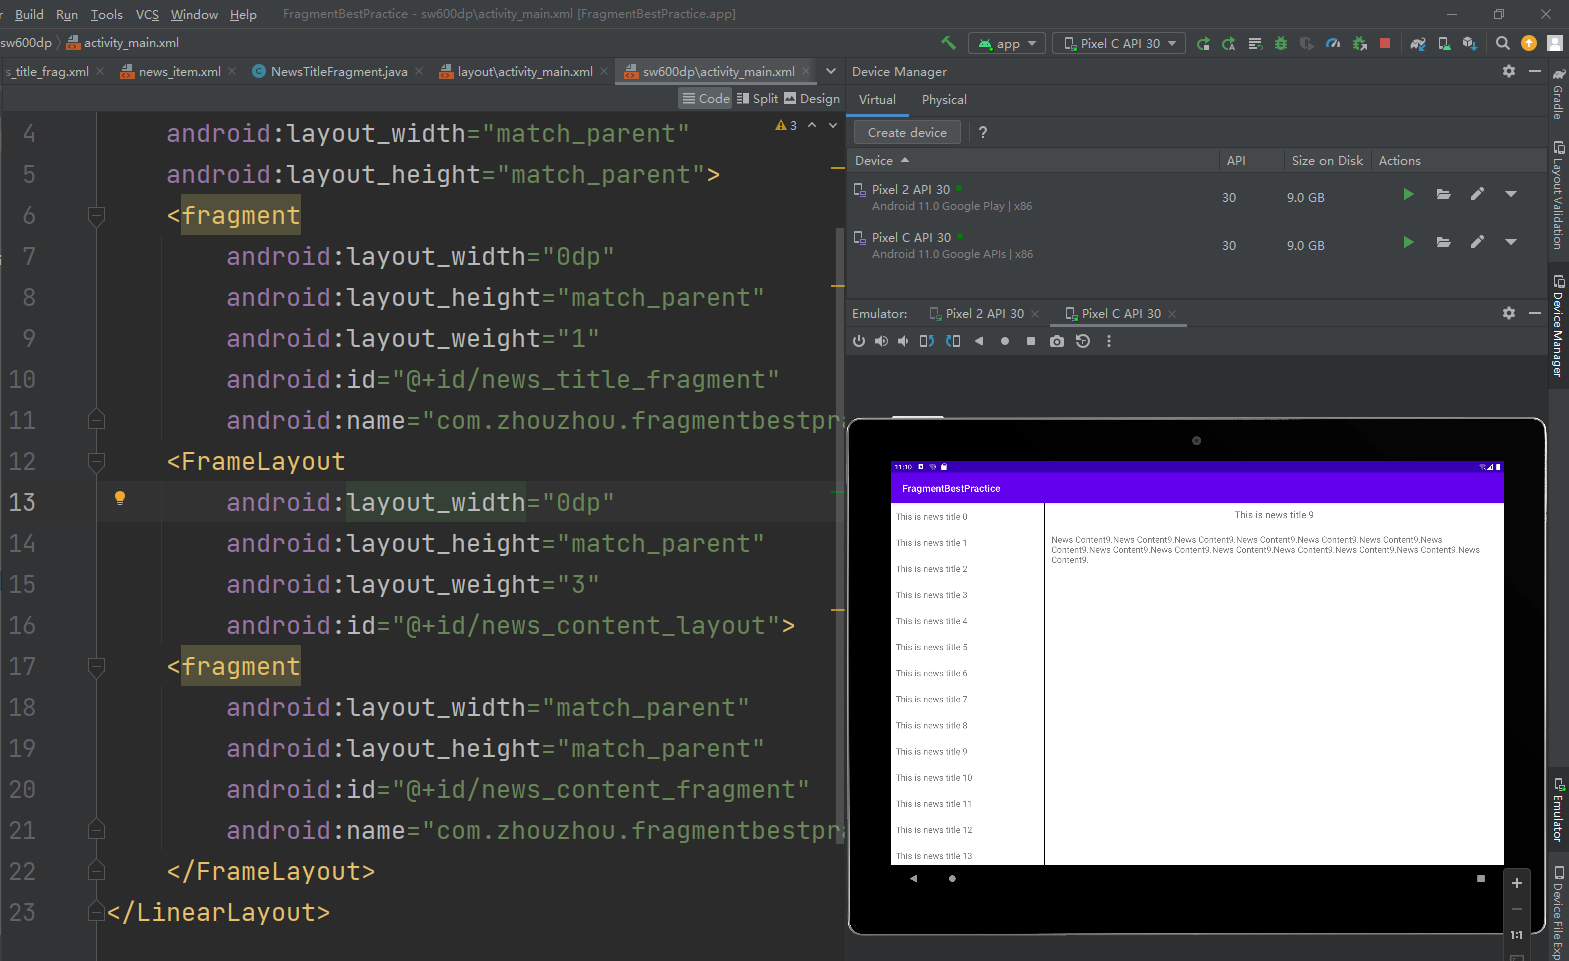
Task: Launch the Pixel C API 30 emulator
Action: coord(1408,242)
